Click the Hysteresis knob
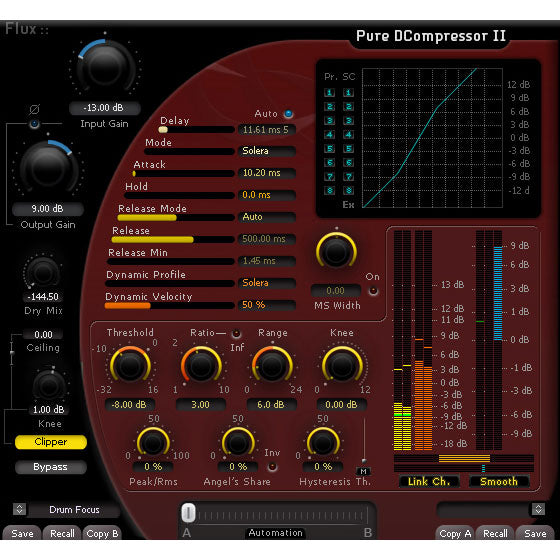 323,443
